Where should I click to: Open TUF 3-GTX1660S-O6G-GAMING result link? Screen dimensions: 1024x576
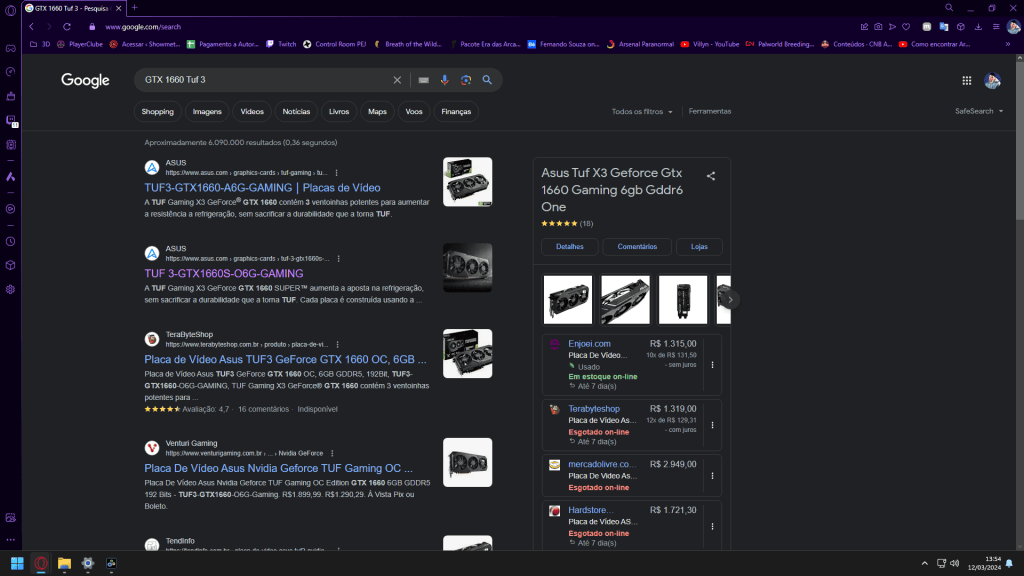pyautogui.click(x=224, y=274)
